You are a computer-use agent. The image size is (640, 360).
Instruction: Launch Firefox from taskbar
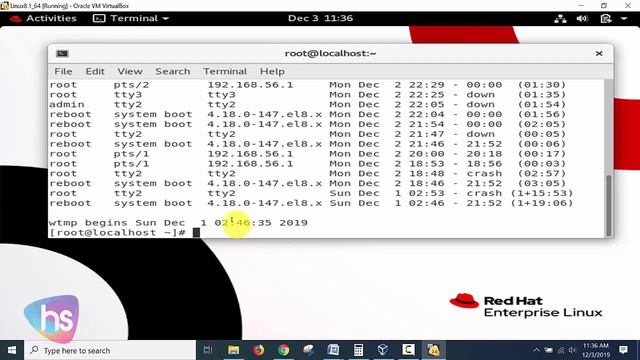(258, 350)
